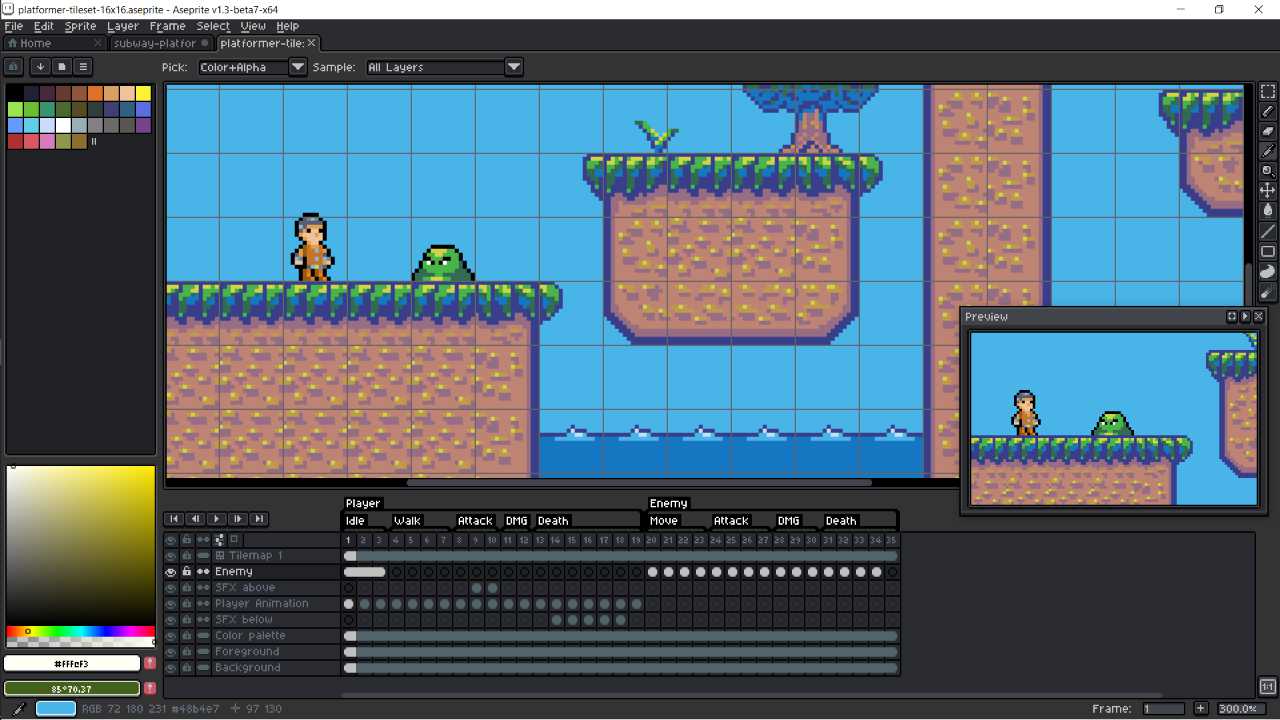Select the Idle animation tag
Viewport: 1280px width, 720px height.
[x=355, y=520]
